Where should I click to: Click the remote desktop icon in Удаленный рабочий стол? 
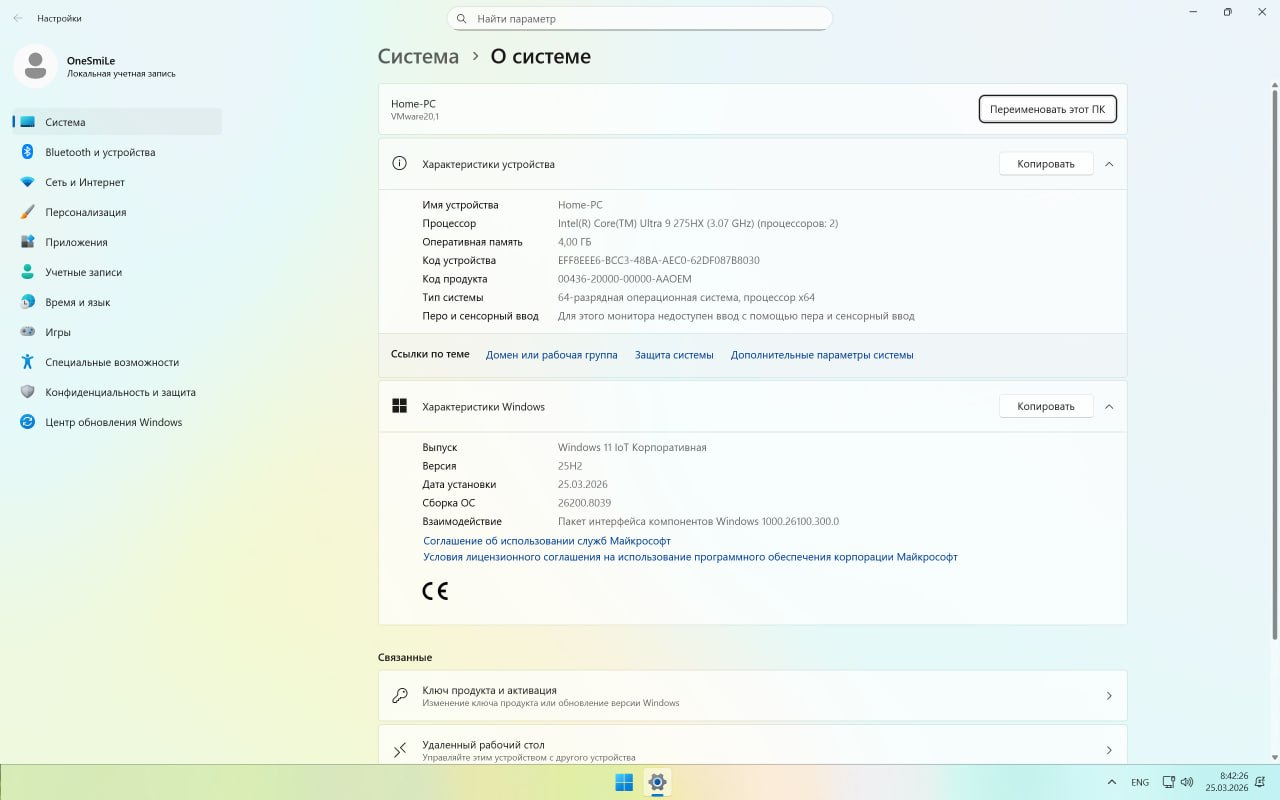400,750
